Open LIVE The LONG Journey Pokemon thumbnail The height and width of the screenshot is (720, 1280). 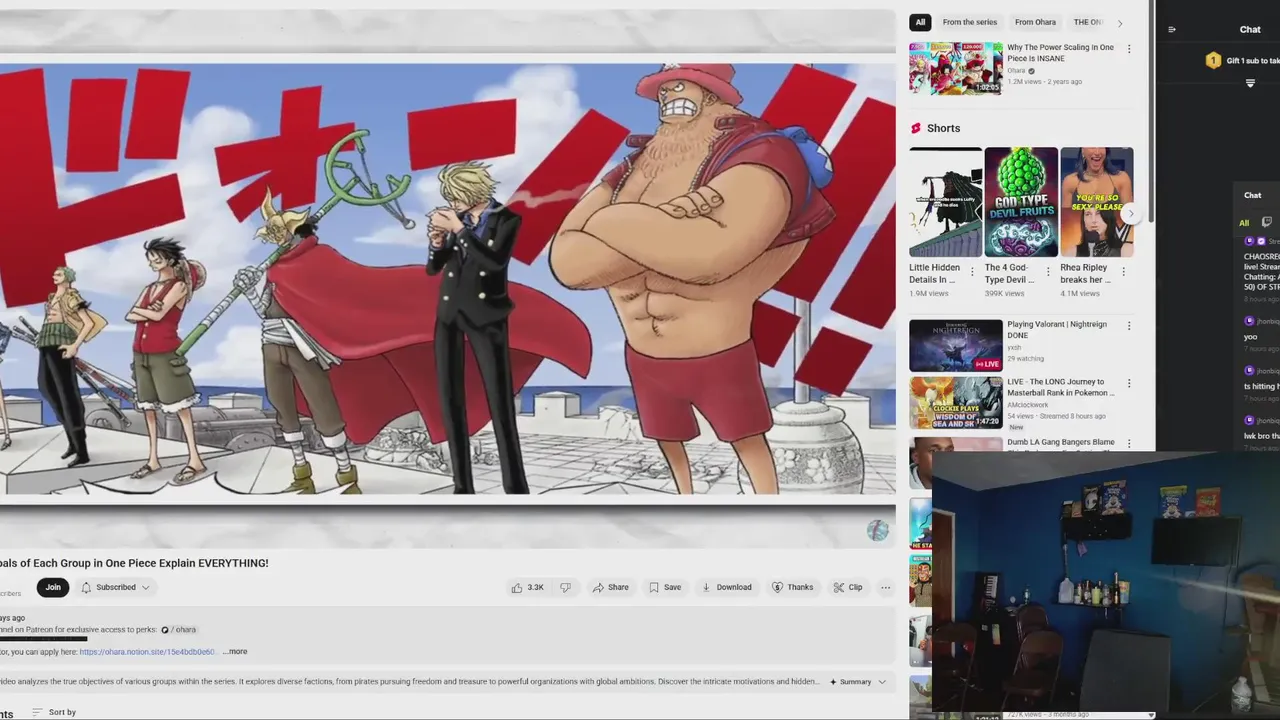click(955, 402)
